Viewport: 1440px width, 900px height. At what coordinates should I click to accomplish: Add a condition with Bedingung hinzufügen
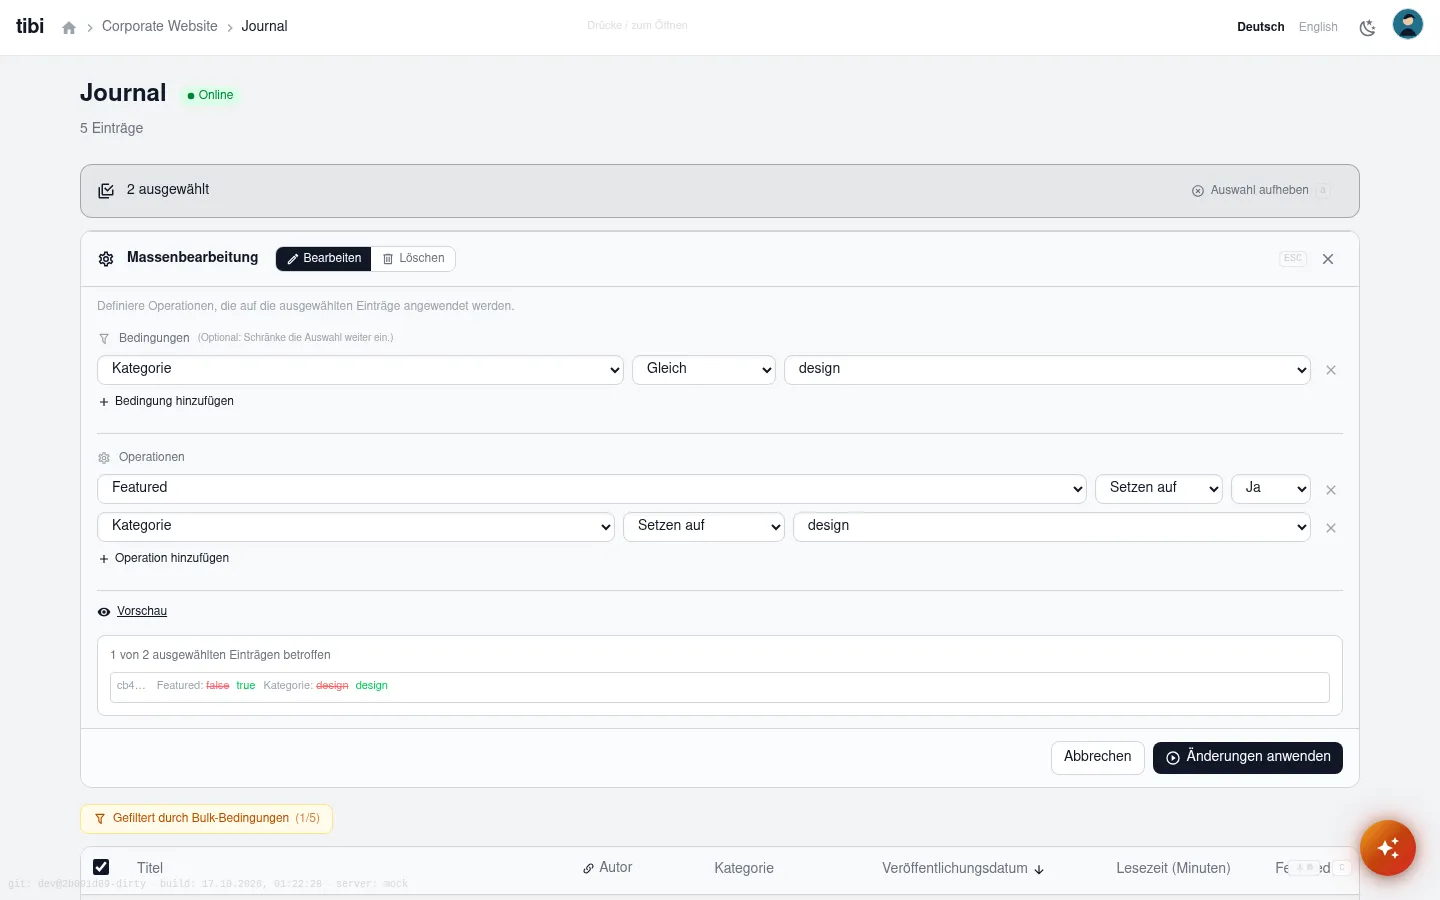(166, 401)
